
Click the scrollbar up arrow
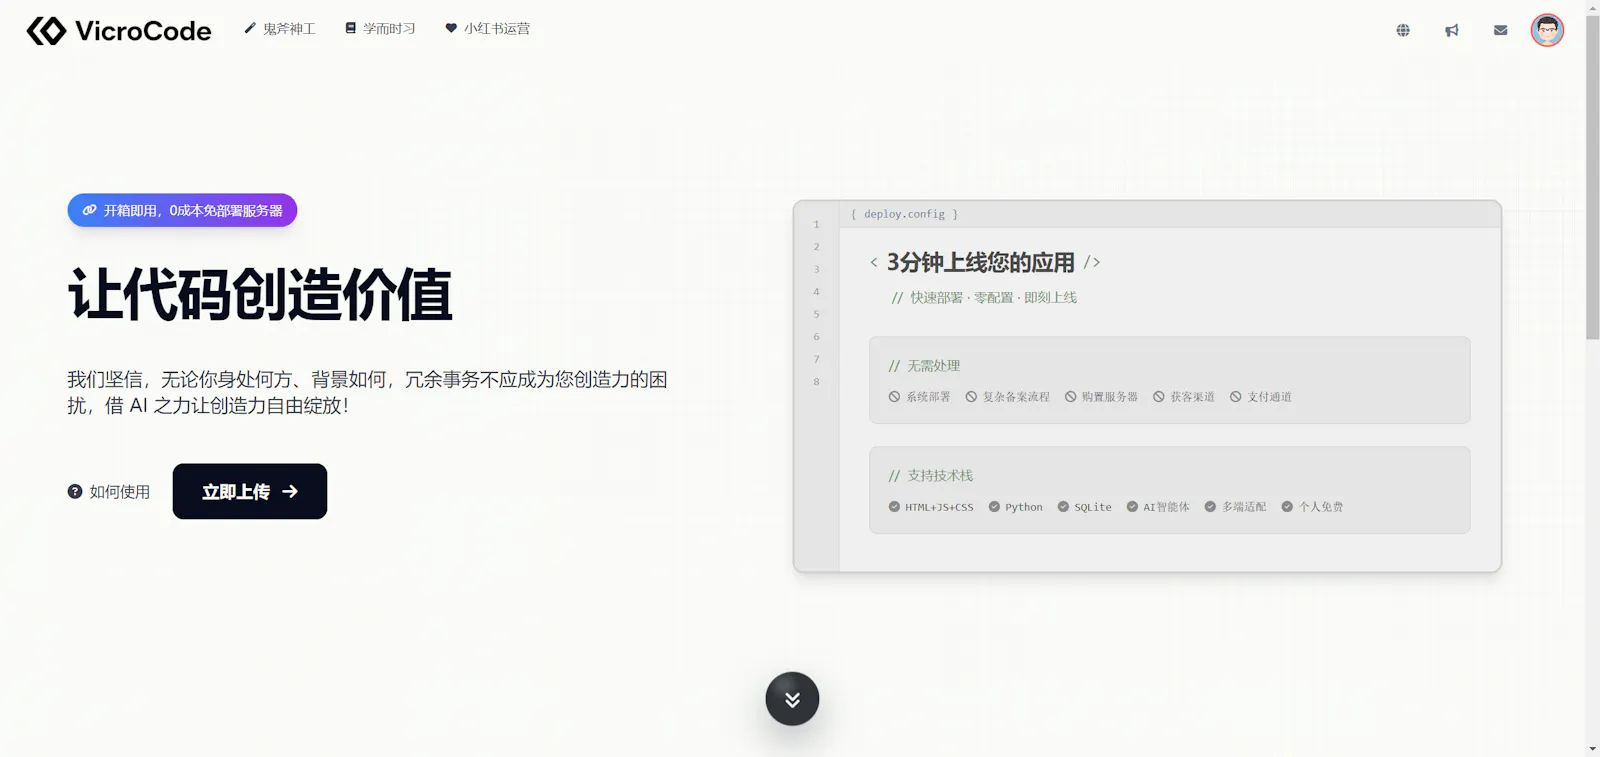click(x=1592, y=7)
